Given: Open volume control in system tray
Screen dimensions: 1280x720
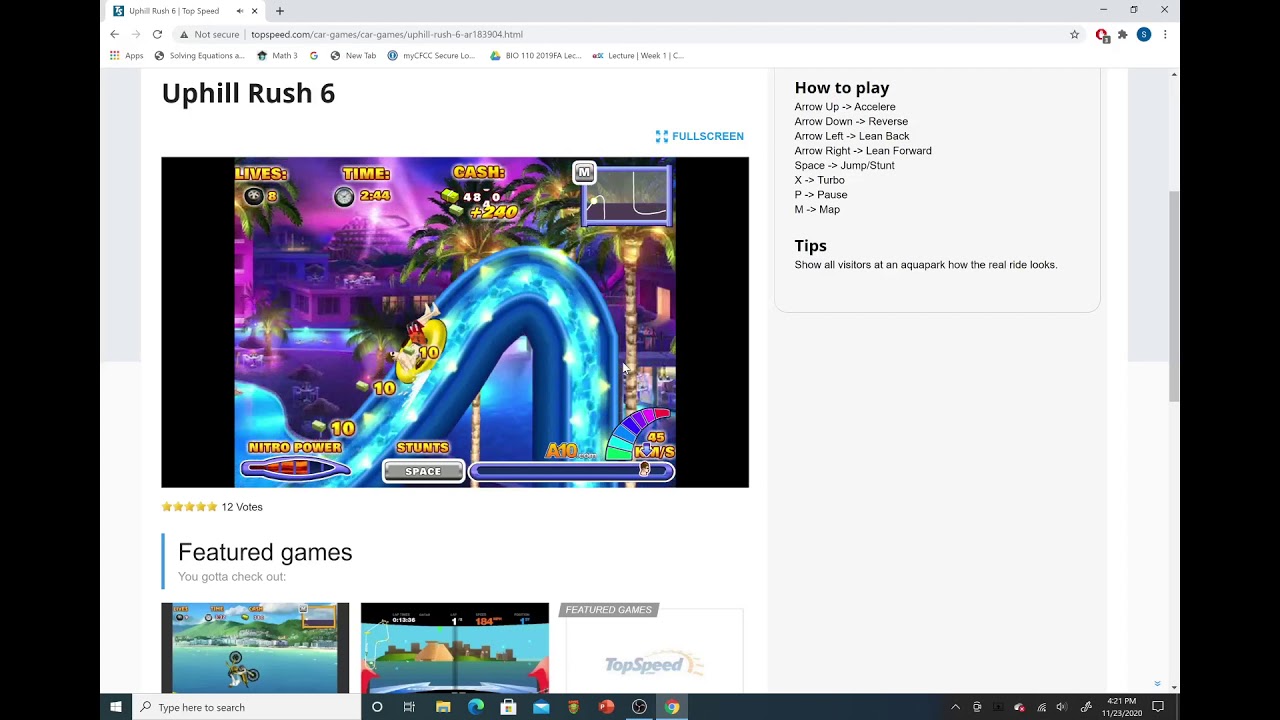Looking at the screenshot, I should [1062, 707].
